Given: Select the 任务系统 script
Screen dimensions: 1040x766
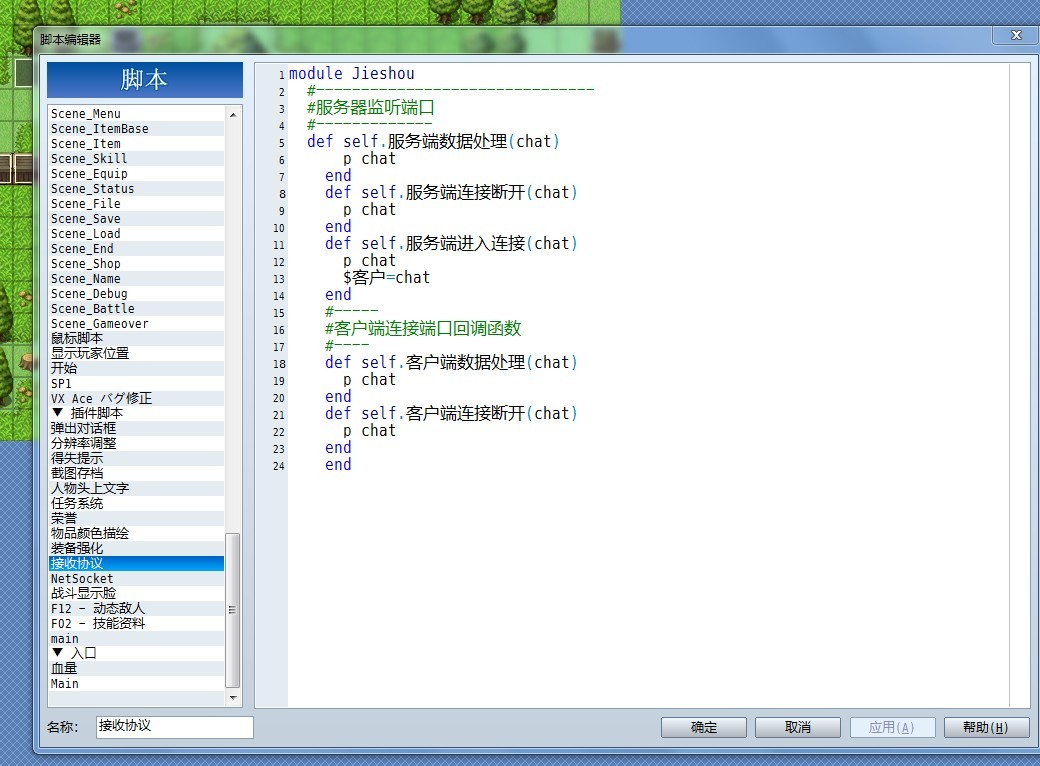Looking at the screenshot, I should coord(137,503).
